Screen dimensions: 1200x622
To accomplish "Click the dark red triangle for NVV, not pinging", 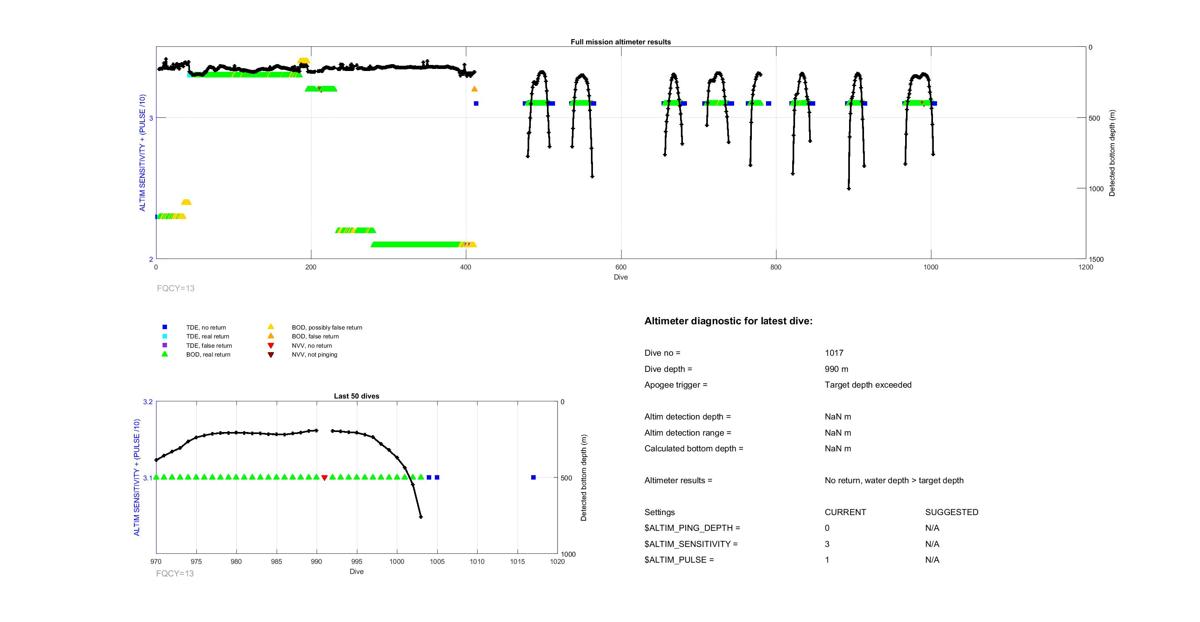I will (271, 354).
